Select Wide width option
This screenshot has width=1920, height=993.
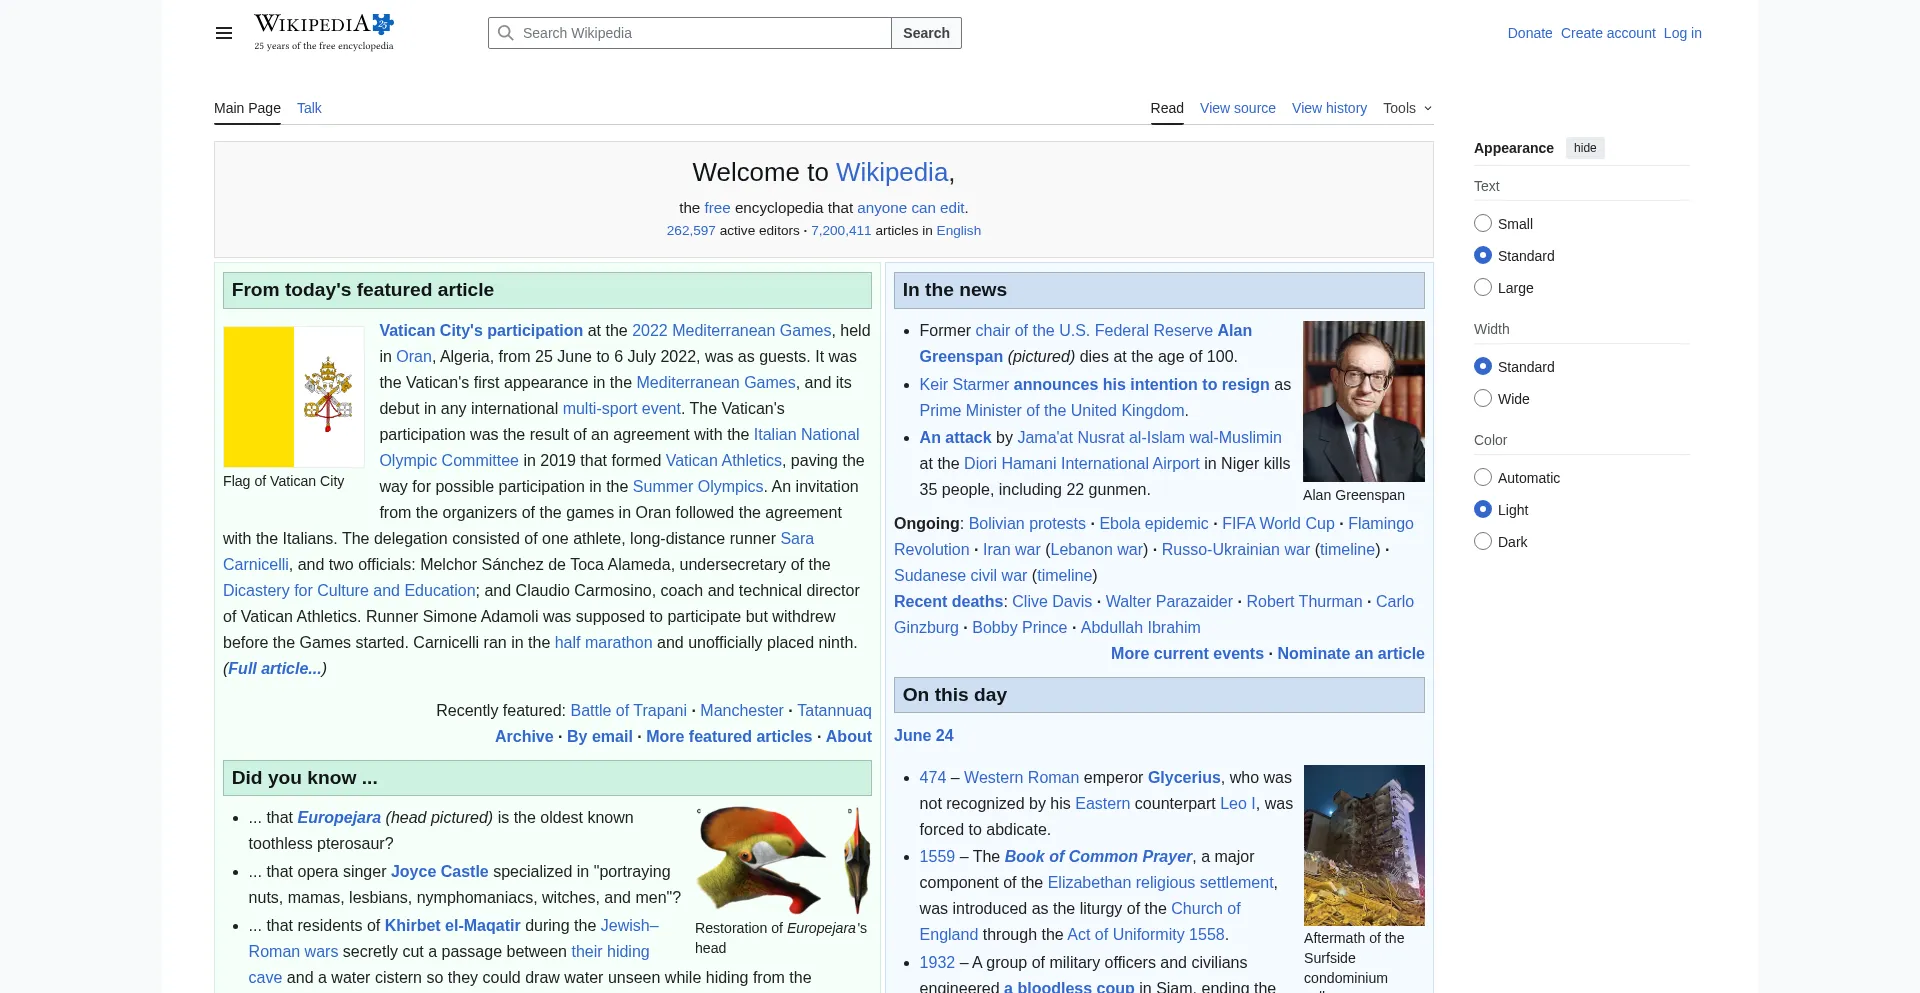point(1483,399)
